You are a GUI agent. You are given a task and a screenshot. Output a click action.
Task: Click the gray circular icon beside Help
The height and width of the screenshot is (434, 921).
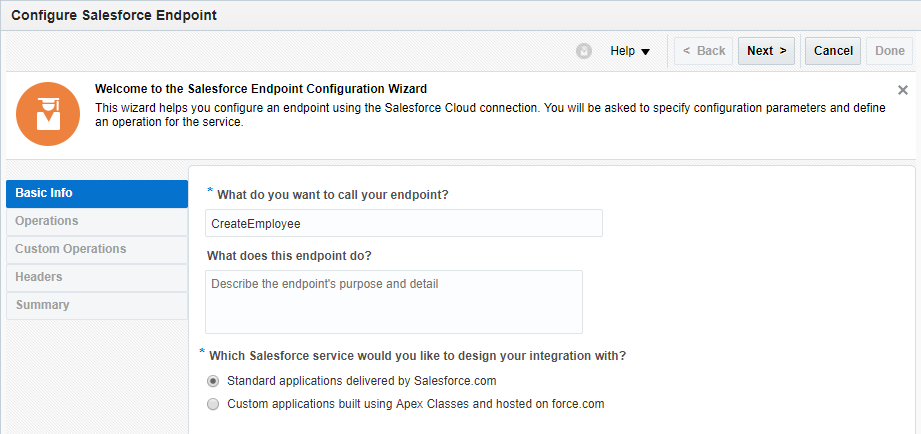[x=584, y=51]
